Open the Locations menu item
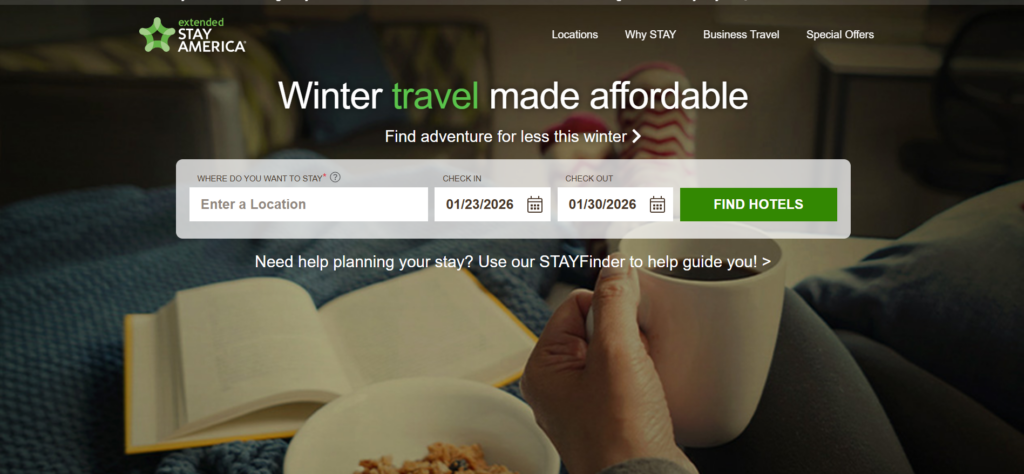The image size is (1024, 474). coord(575,35)
